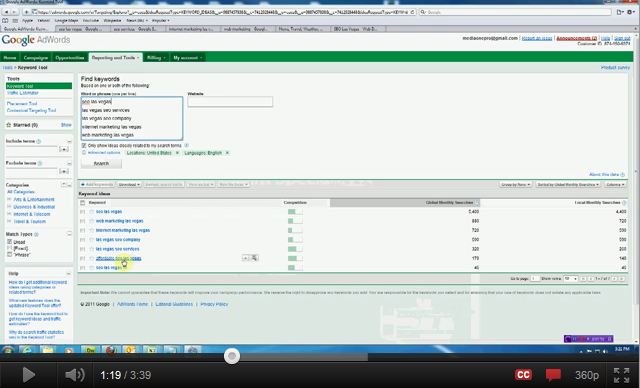The width and height of the screenshot is (640, 388).
Task: Open the Firefox icon in the taskbar
Action: click(x=110, y=350)
